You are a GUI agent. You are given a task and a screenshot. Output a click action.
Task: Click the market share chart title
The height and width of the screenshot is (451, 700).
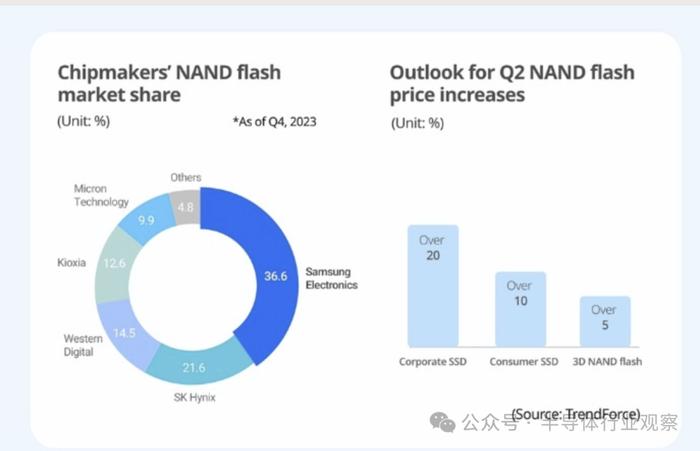pyautogui.click(x=169, y=84)
